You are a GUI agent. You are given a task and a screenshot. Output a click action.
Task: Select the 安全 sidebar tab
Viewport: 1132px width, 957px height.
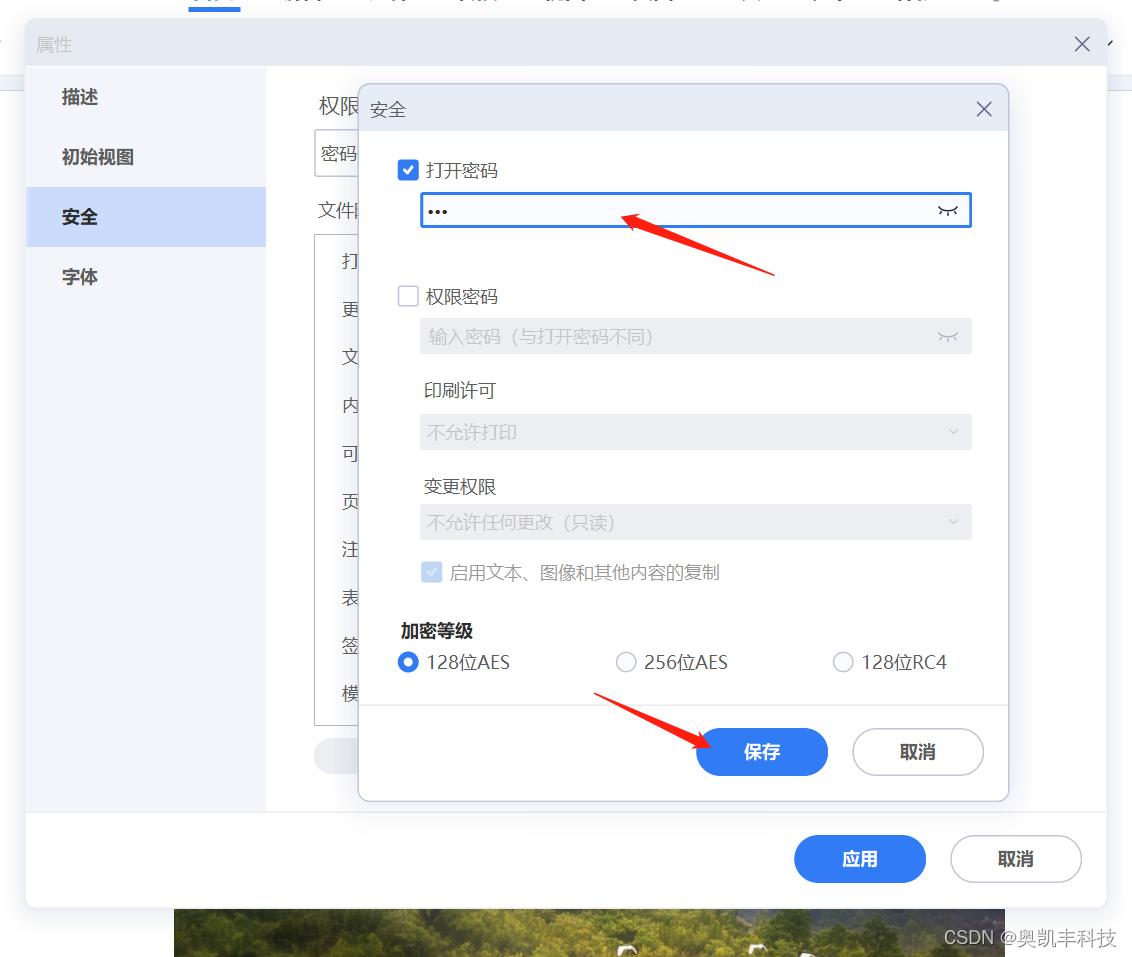pos(146,217)
